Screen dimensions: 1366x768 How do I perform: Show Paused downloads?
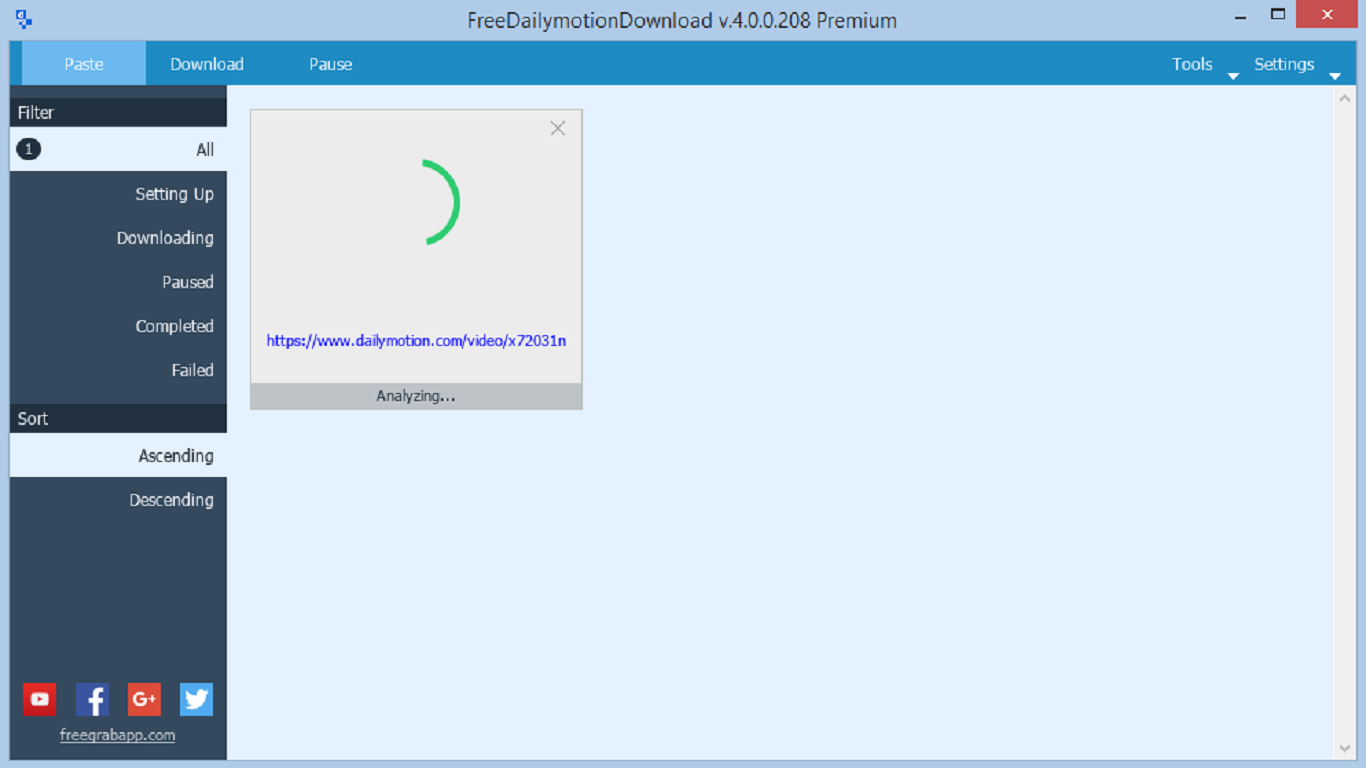[x=118, y=282]
